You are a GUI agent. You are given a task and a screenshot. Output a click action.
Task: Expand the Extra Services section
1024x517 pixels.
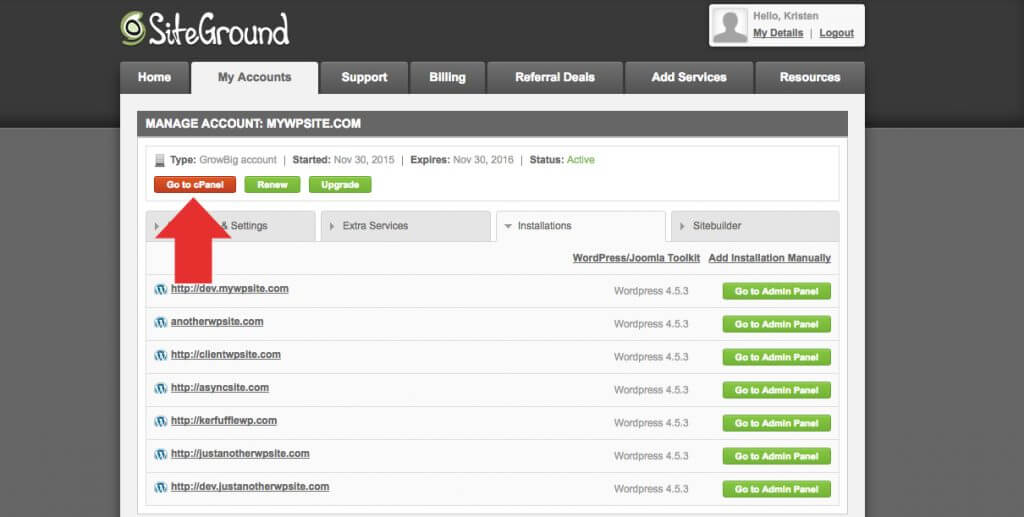coord(406,226)
